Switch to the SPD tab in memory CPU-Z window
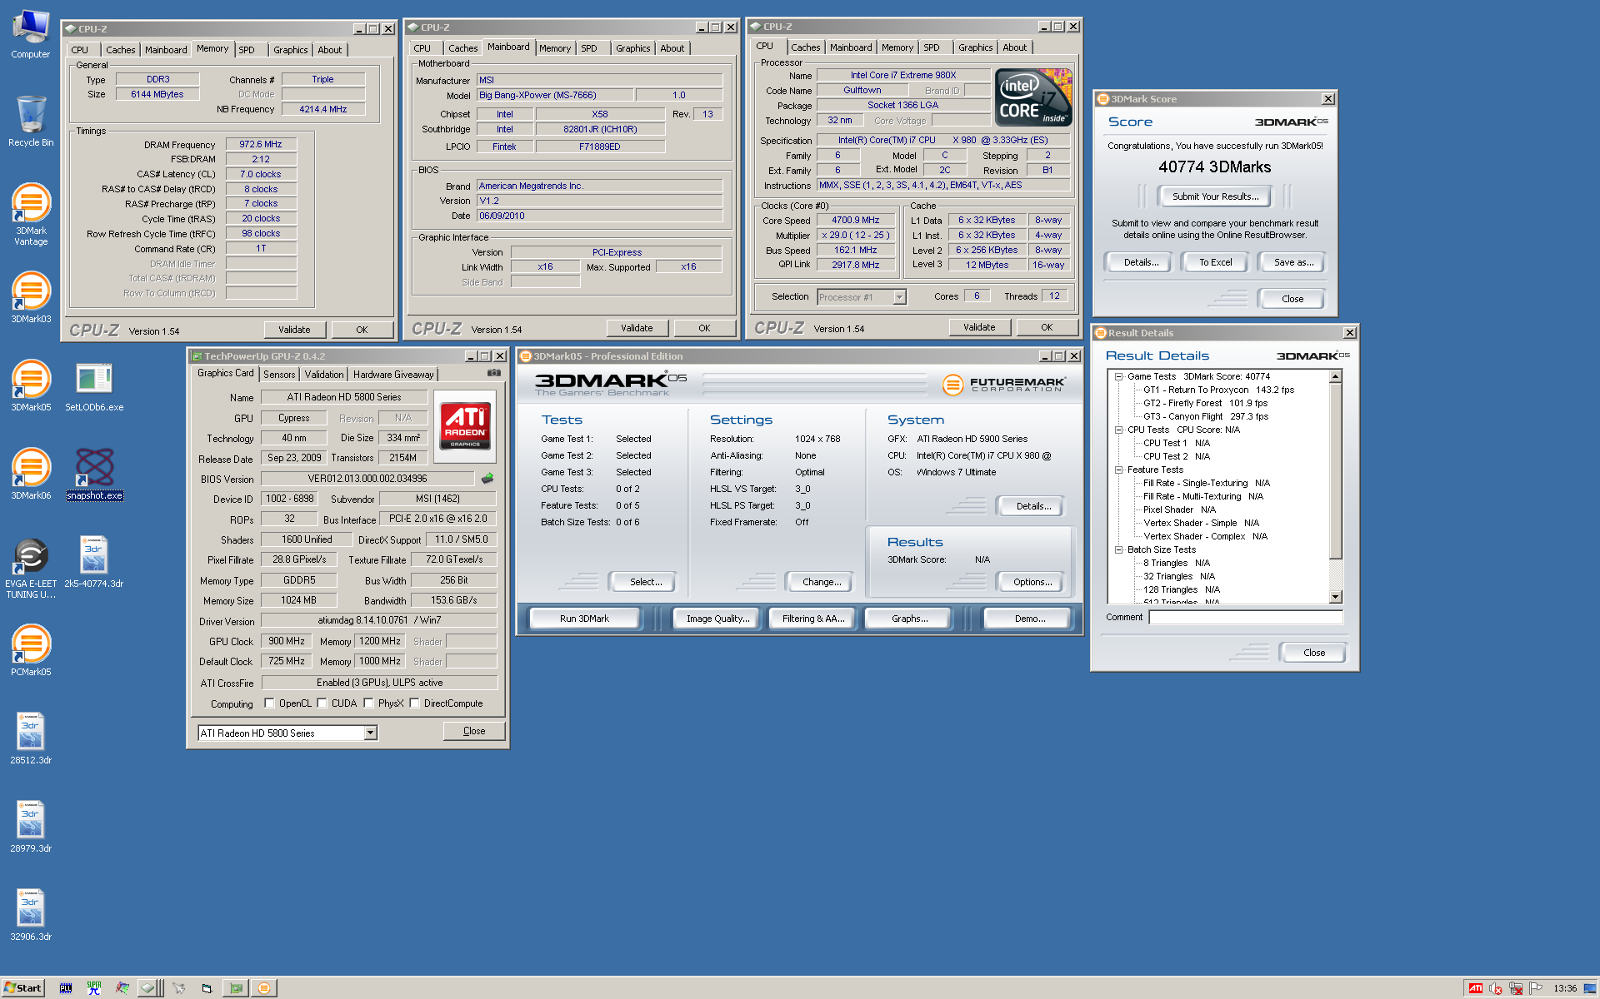Image resolution: width=1600 pixels, height=999 pixels. (247, 50)
